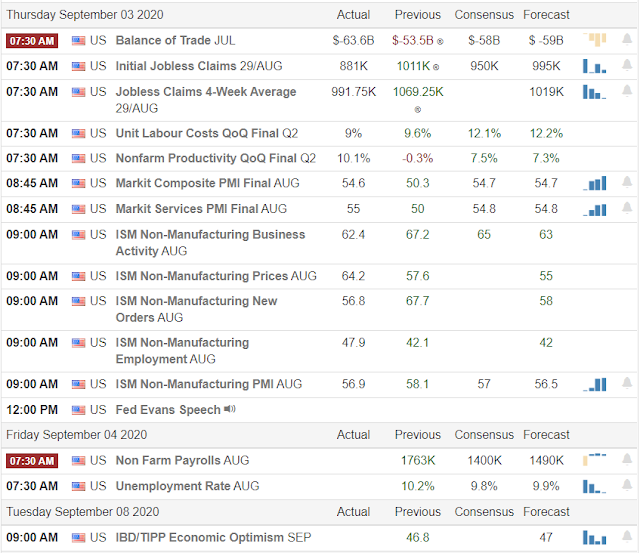Open mini chart for Markit Services PMI Final
The width and height of the screenshot is (640, 553).
pos(595,209)
